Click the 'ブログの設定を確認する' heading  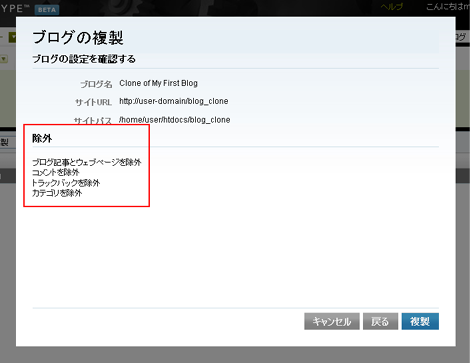pos(84,59)
